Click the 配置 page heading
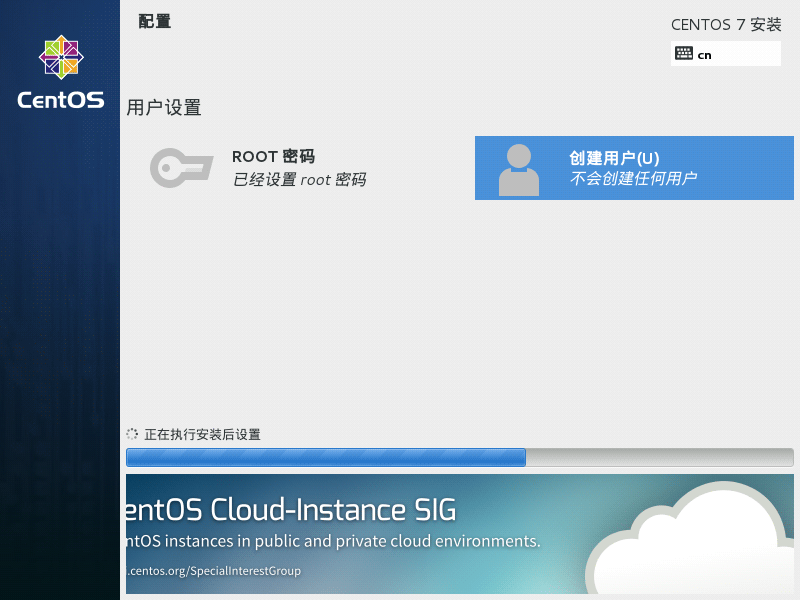 tap(154, 21)
